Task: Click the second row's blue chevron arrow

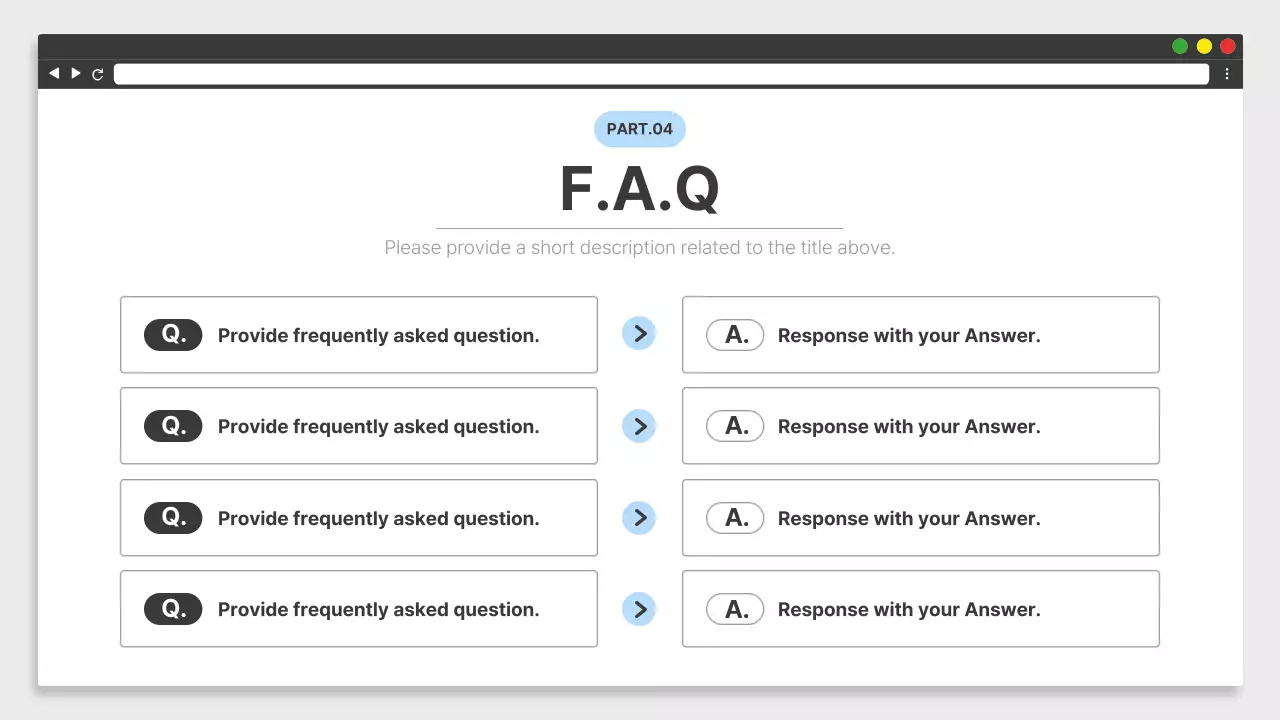Action: tap(639, 426)
